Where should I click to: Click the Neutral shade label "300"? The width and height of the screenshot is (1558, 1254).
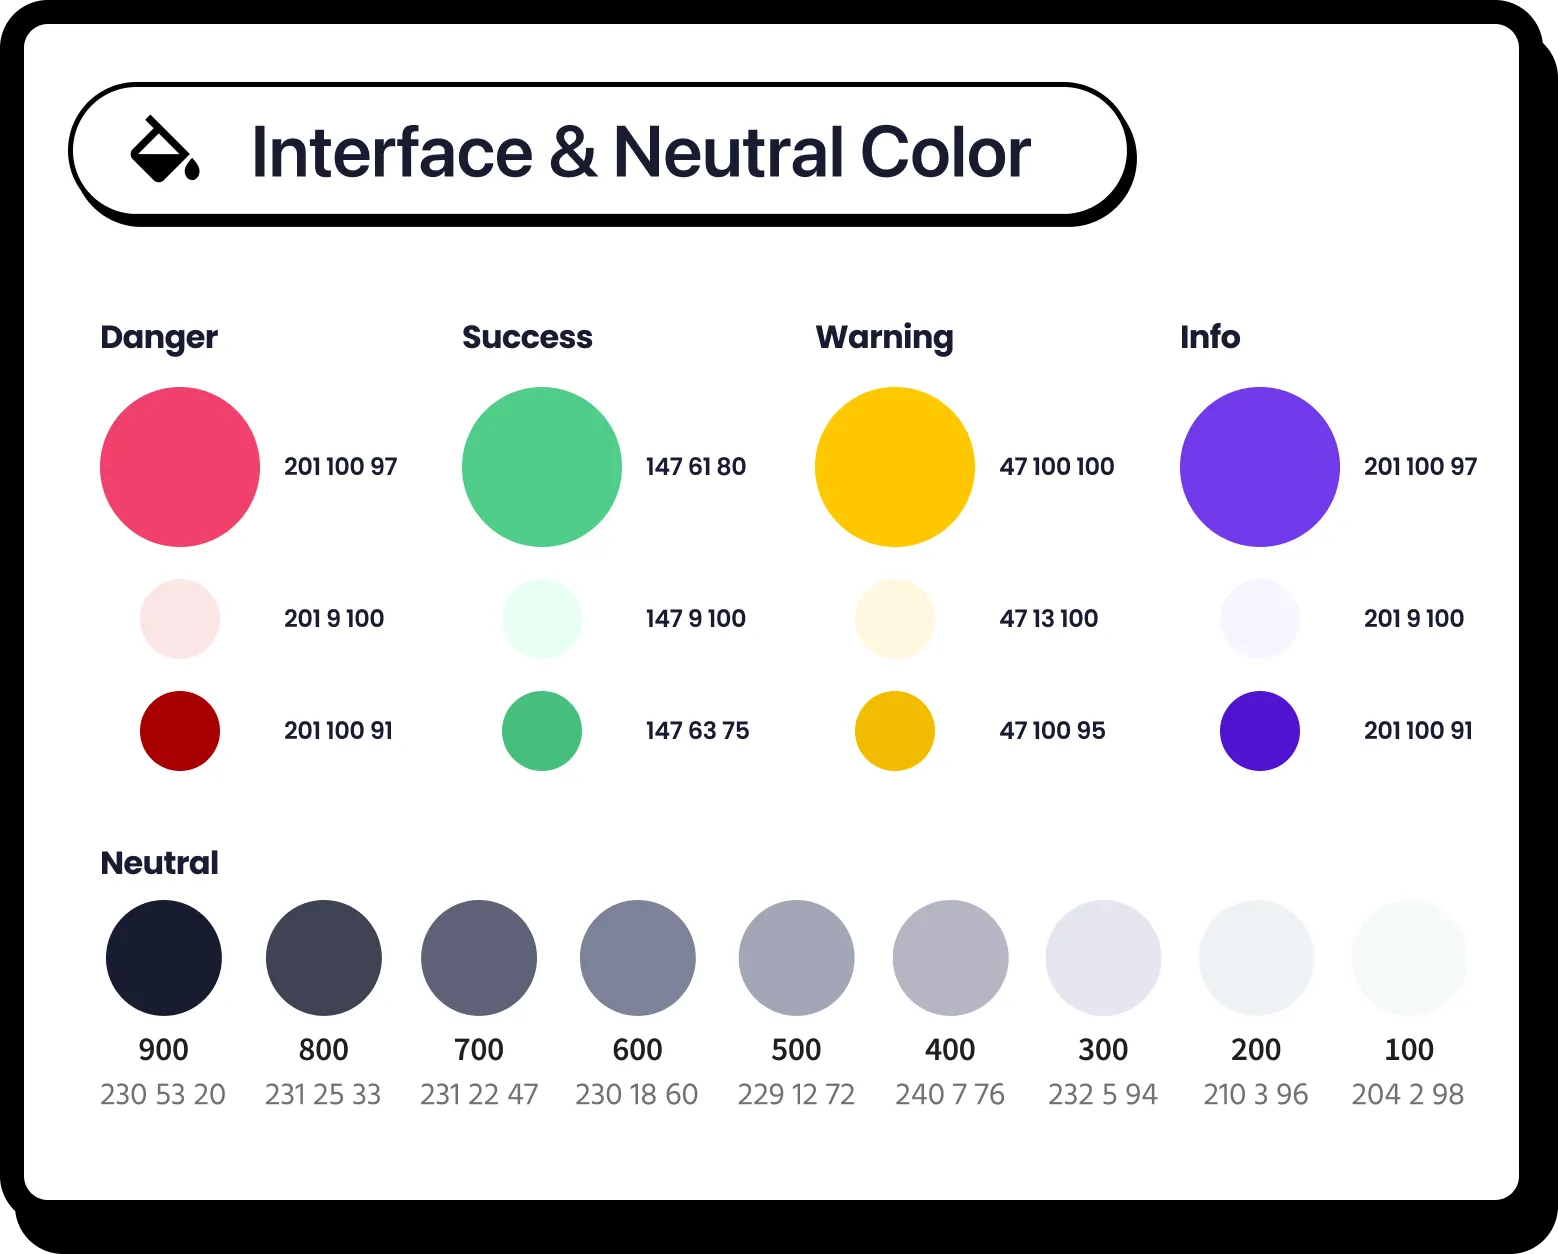1104,1050
